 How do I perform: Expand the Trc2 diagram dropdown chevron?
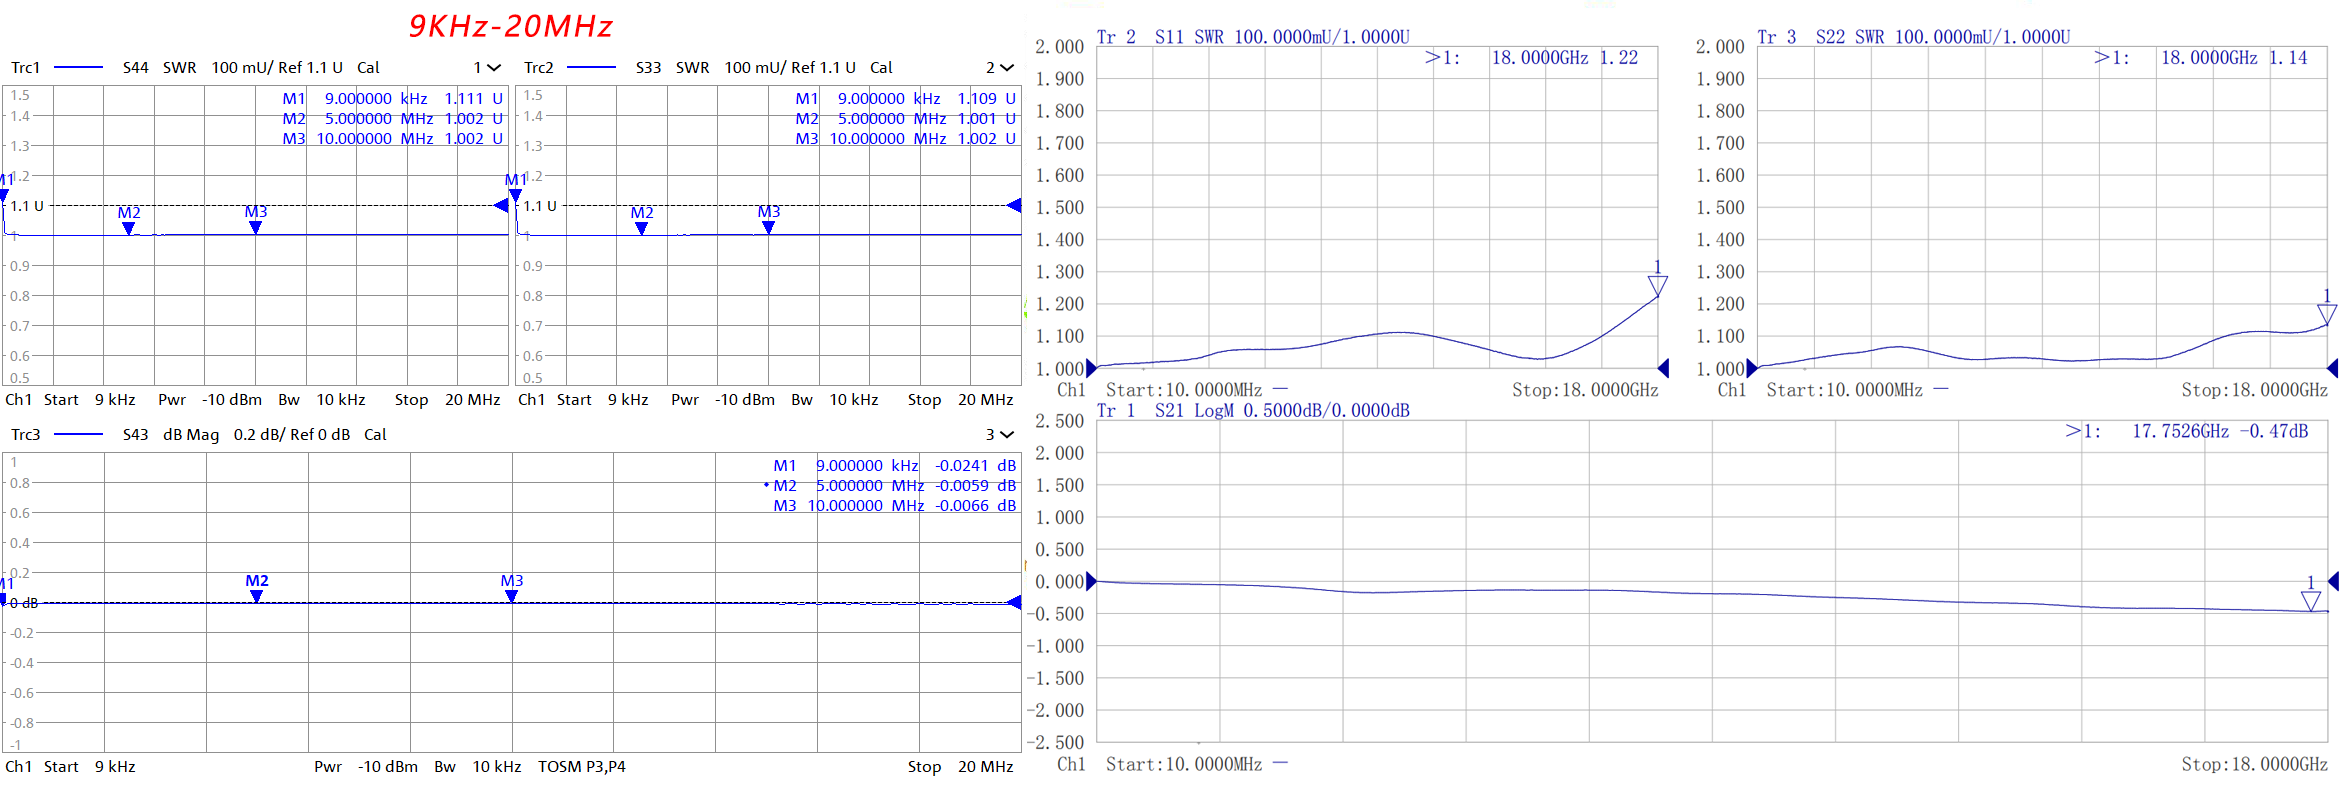[1006, 68]
